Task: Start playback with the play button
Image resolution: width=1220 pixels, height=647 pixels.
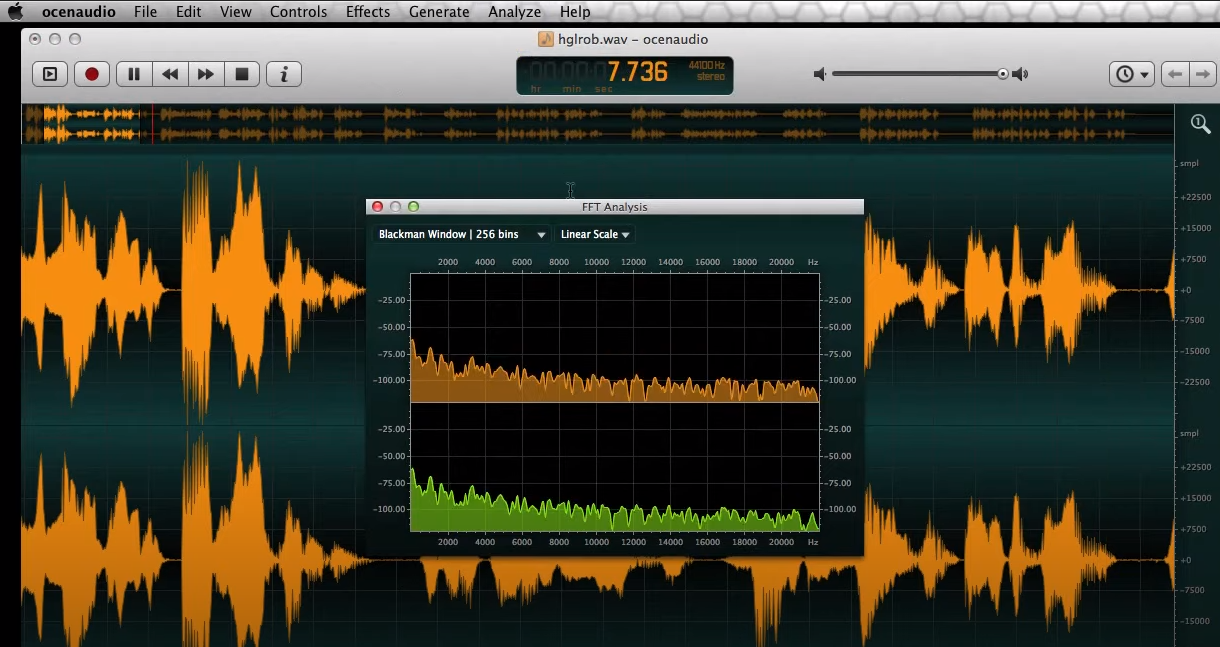Action: pos(49,73)
